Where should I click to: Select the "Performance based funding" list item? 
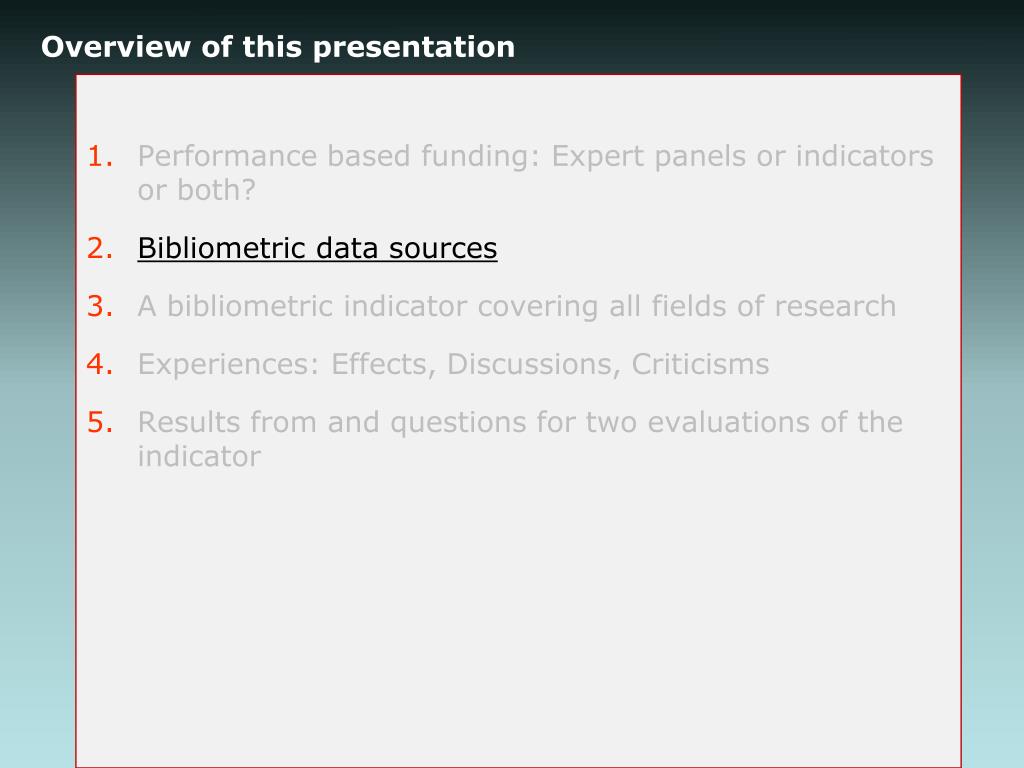(536, 173)
